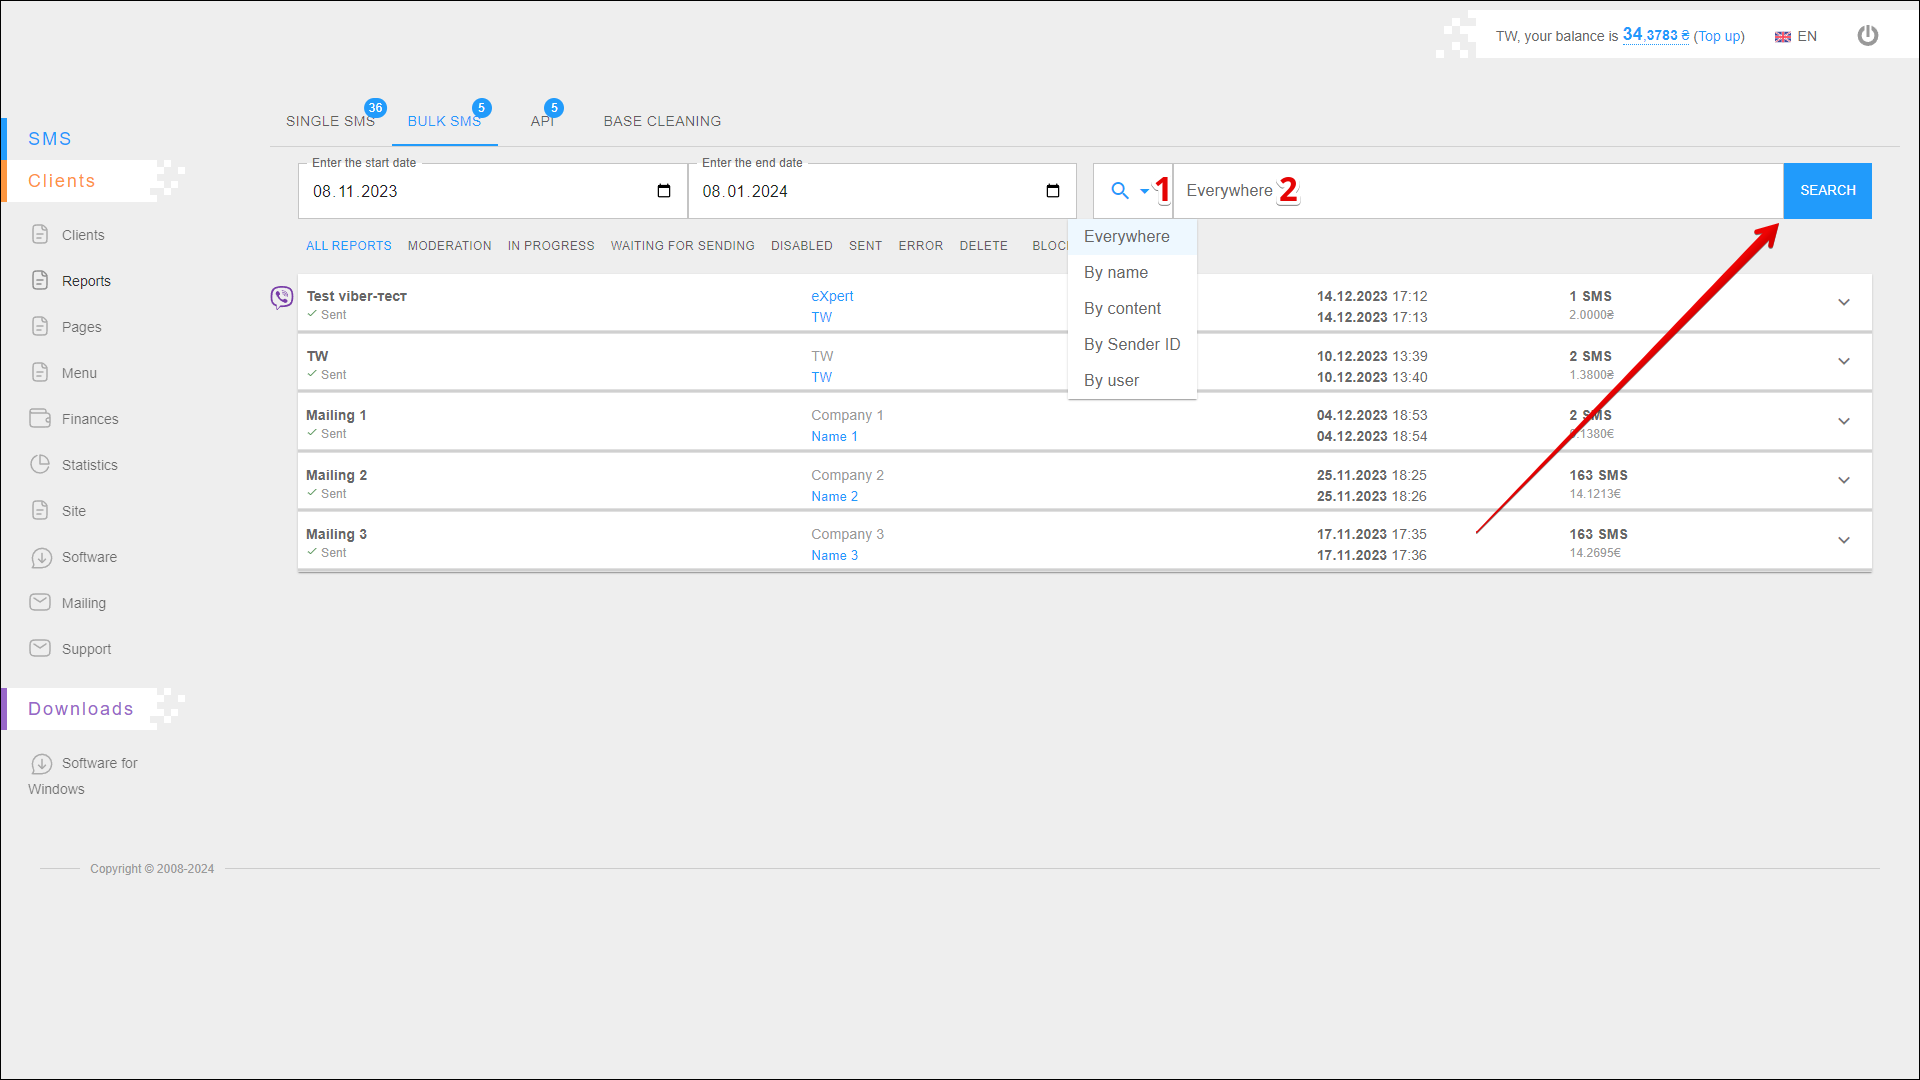This screenshot has height=1080, width=1920.
Task: Open the end date calendar picker
Action: (x=1053, y=191)
